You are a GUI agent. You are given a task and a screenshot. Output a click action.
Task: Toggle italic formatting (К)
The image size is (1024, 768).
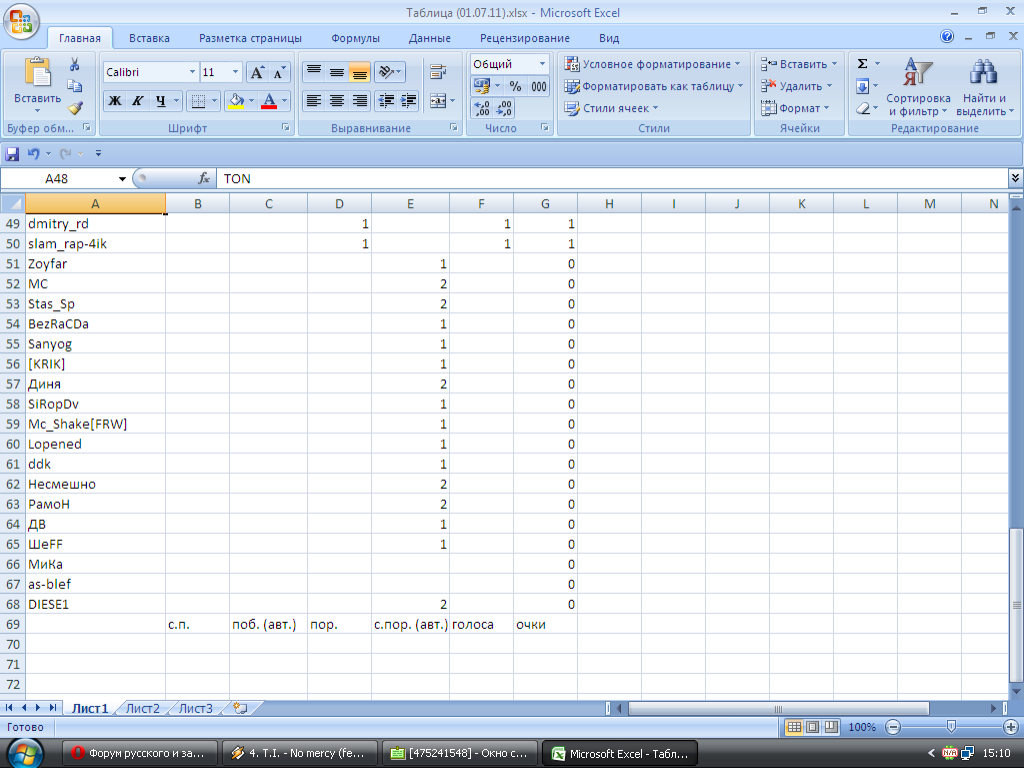pos(137,101)
